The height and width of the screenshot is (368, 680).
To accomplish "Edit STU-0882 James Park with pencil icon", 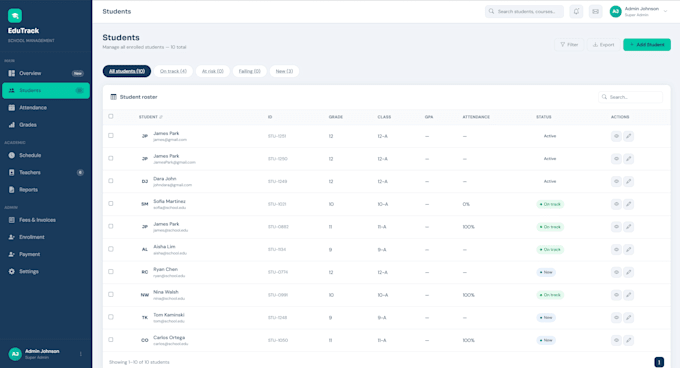I will [628, 227].
